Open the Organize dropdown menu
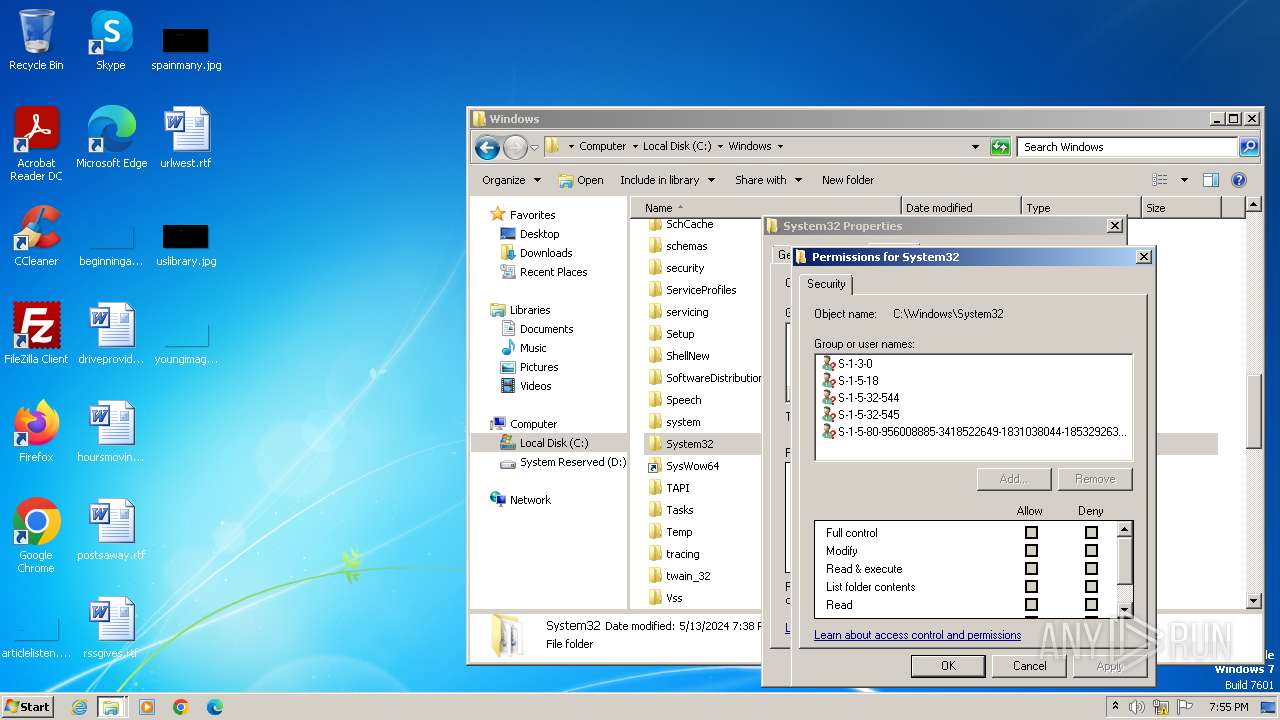Screen dimensions: 1280x720 click(511, 180)
